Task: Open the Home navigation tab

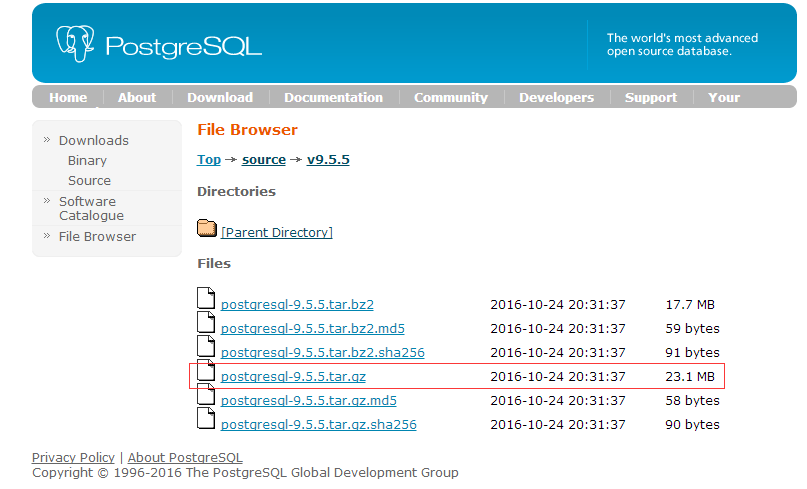Action: point(68,97)
